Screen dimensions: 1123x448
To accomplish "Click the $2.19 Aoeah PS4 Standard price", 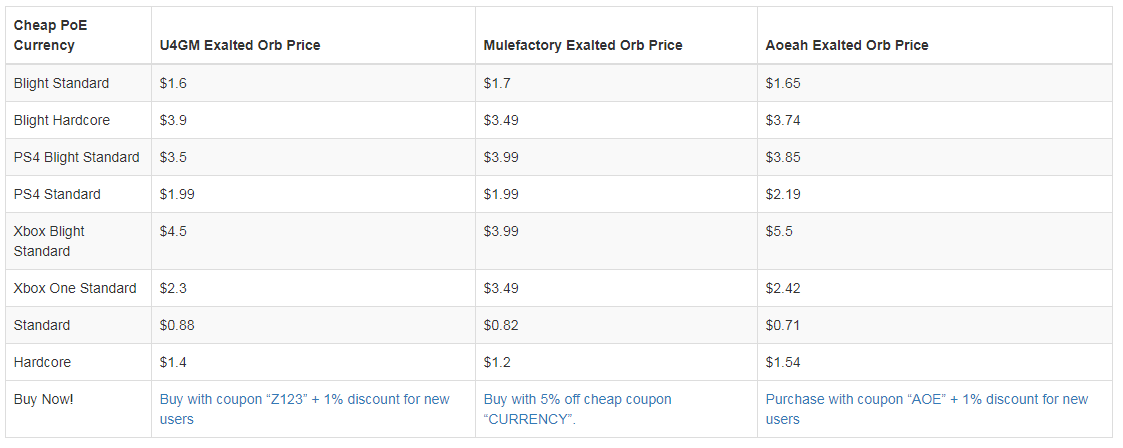I will 783,194.
